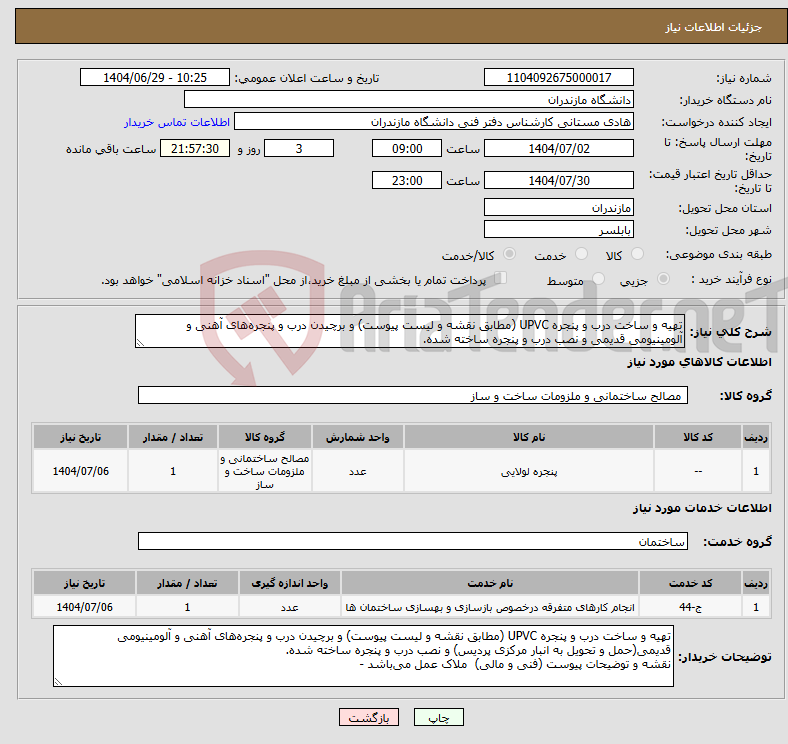
Task: Click the واحد شمارش column header
Action: tap(357, 437)
